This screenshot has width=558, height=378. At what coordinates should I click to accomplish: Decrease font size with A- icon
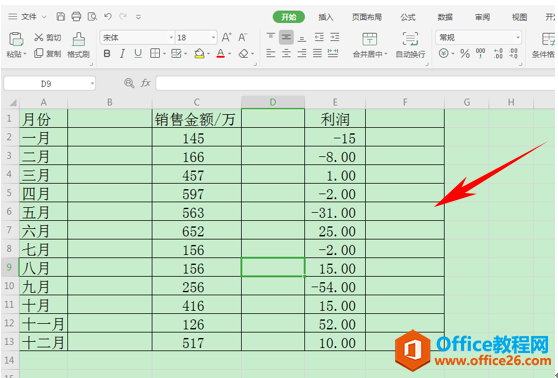242,37
